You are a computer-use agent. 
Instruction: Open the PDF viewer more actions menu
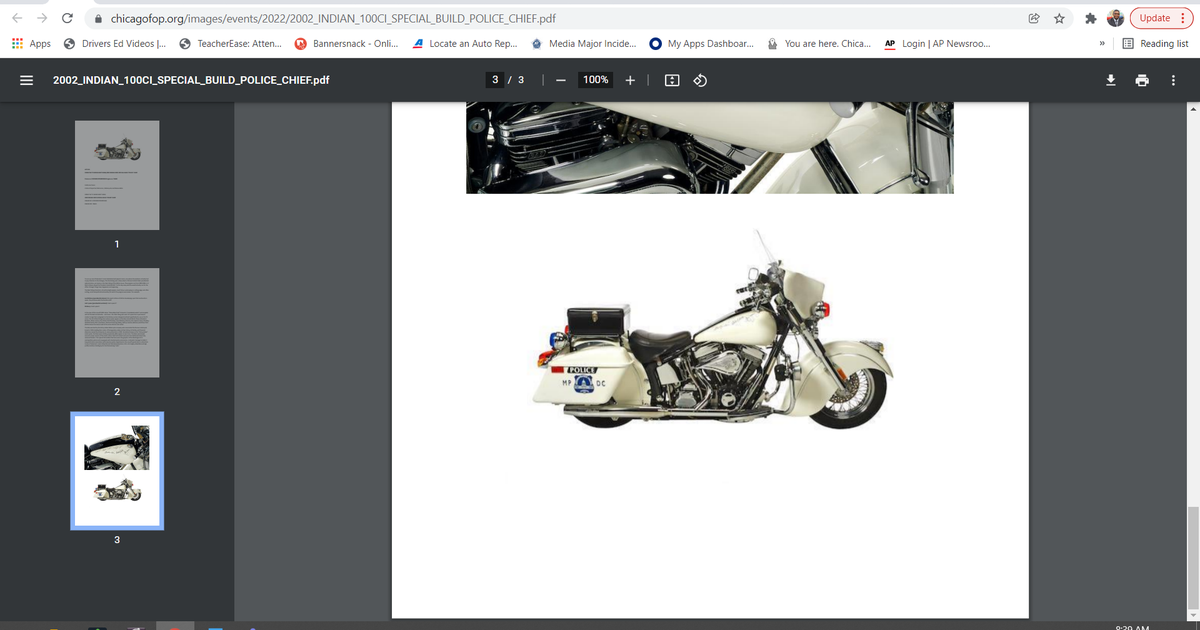[1172, 80]
